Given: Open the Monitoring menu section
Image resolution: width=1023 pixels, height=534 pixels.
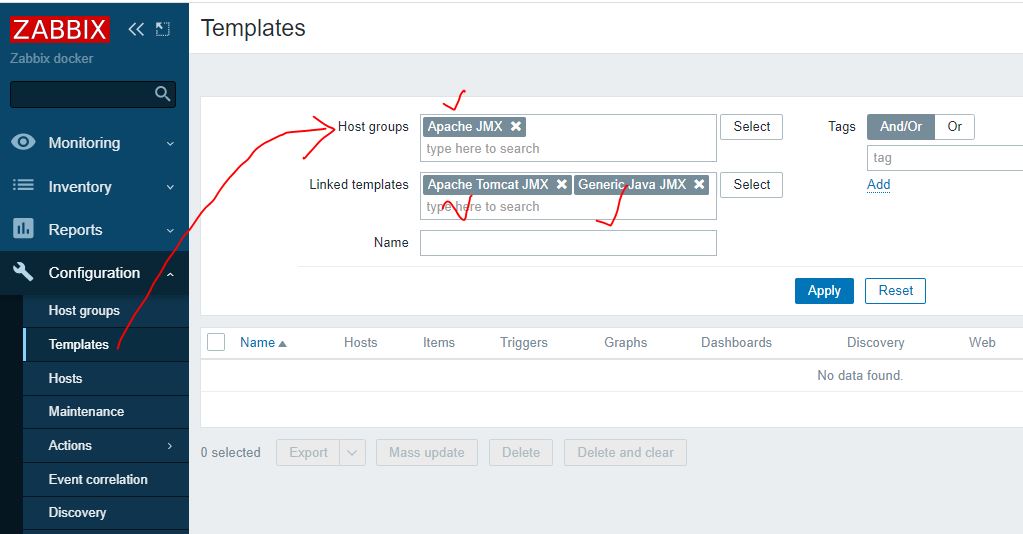Looking at the screenshot, I should (84, 143).
